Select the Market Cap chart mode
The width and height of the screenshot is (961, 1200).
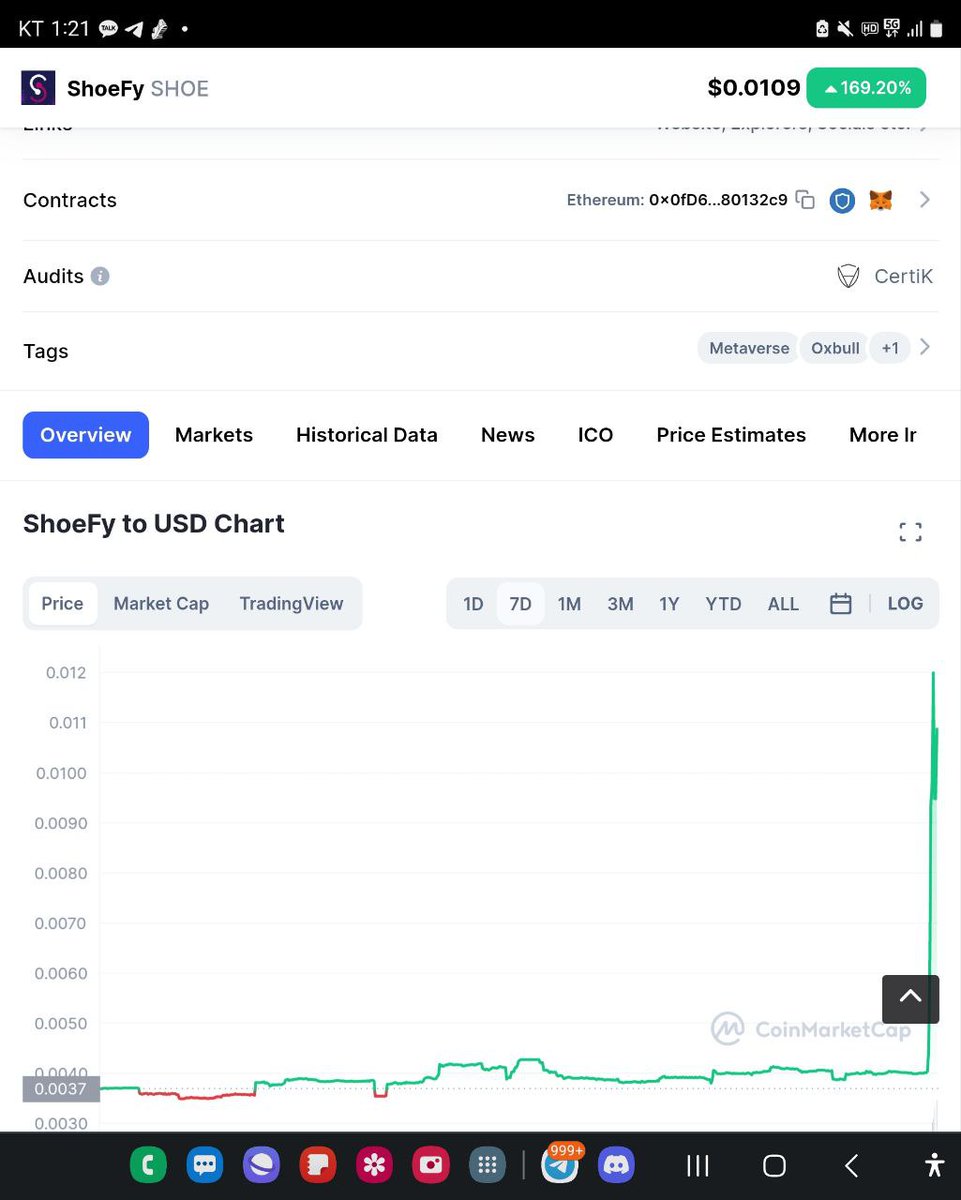[x=161, y=603]
